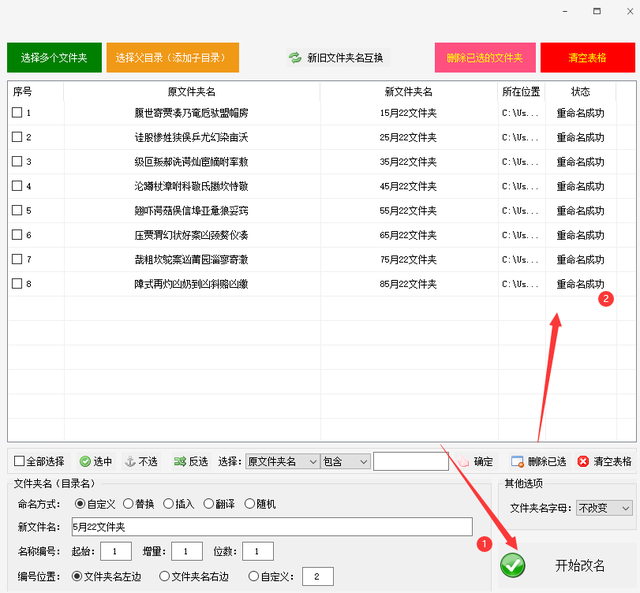Click the 开始改名 button label
Image resolution: width=640 pixels, height=593 pixels.
coord(580,566)
